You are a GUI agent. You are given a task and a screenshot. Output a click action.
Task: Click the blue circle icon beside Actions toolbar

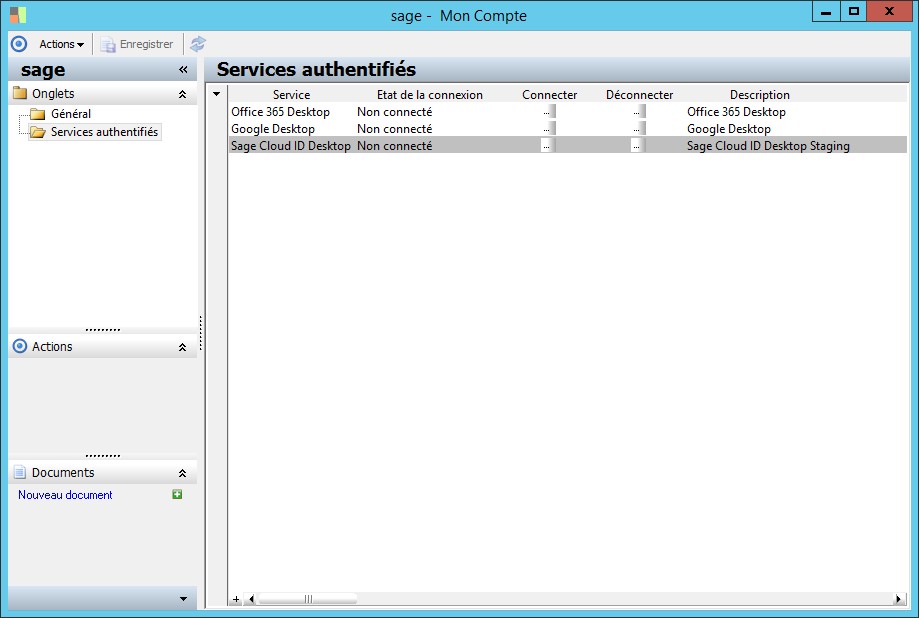click(x=19, y=44)
